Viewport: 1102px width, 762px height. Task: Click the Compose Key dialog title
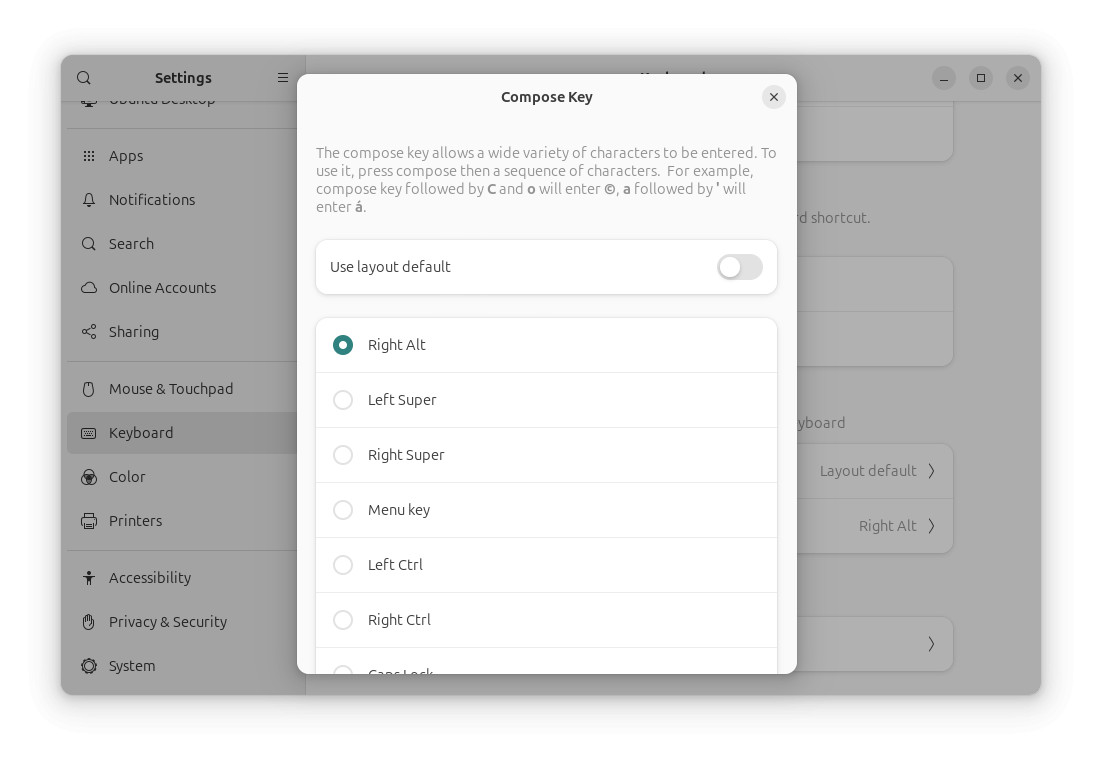tap(547, 97)
